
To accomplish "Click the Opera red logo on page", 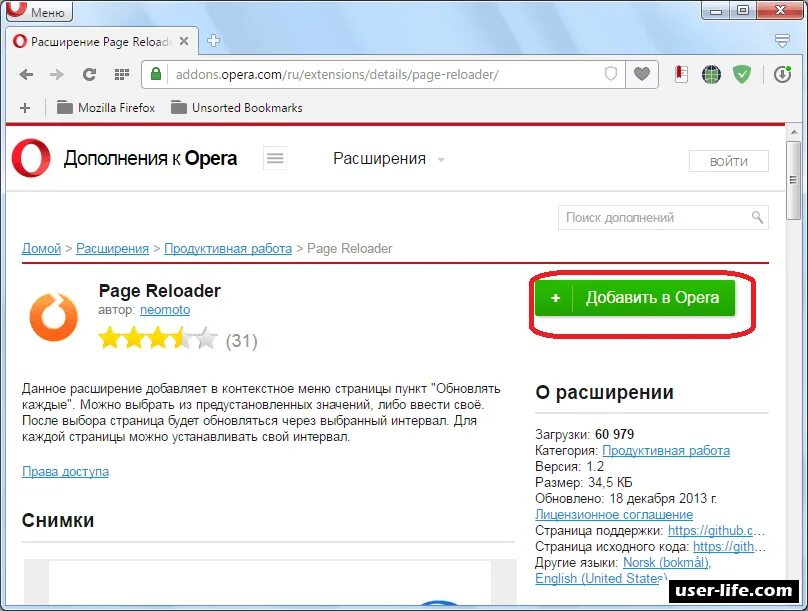I will pos(31,158).
